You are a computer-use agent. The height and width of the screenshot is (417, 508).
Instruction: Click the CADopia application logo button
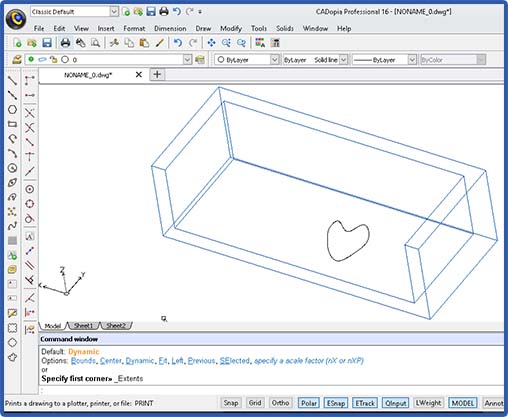tap(16, 19)
